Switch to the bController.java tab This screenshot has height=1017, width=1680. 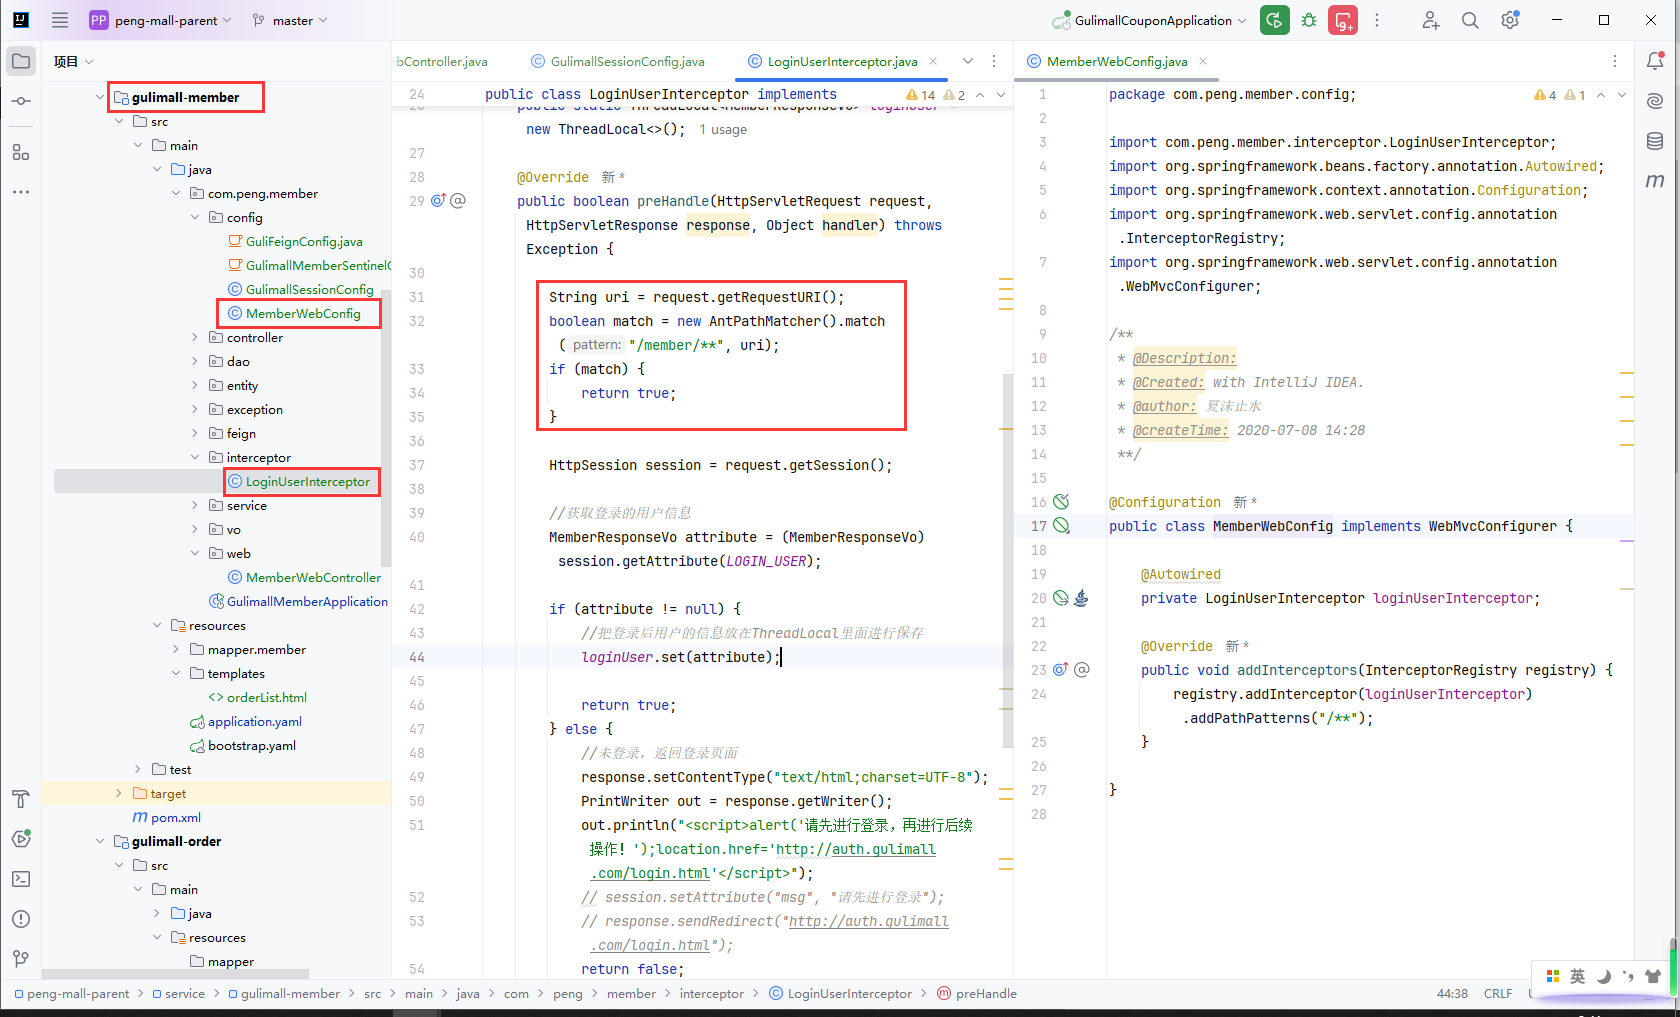pyautogui.click(x=443, y=61)
